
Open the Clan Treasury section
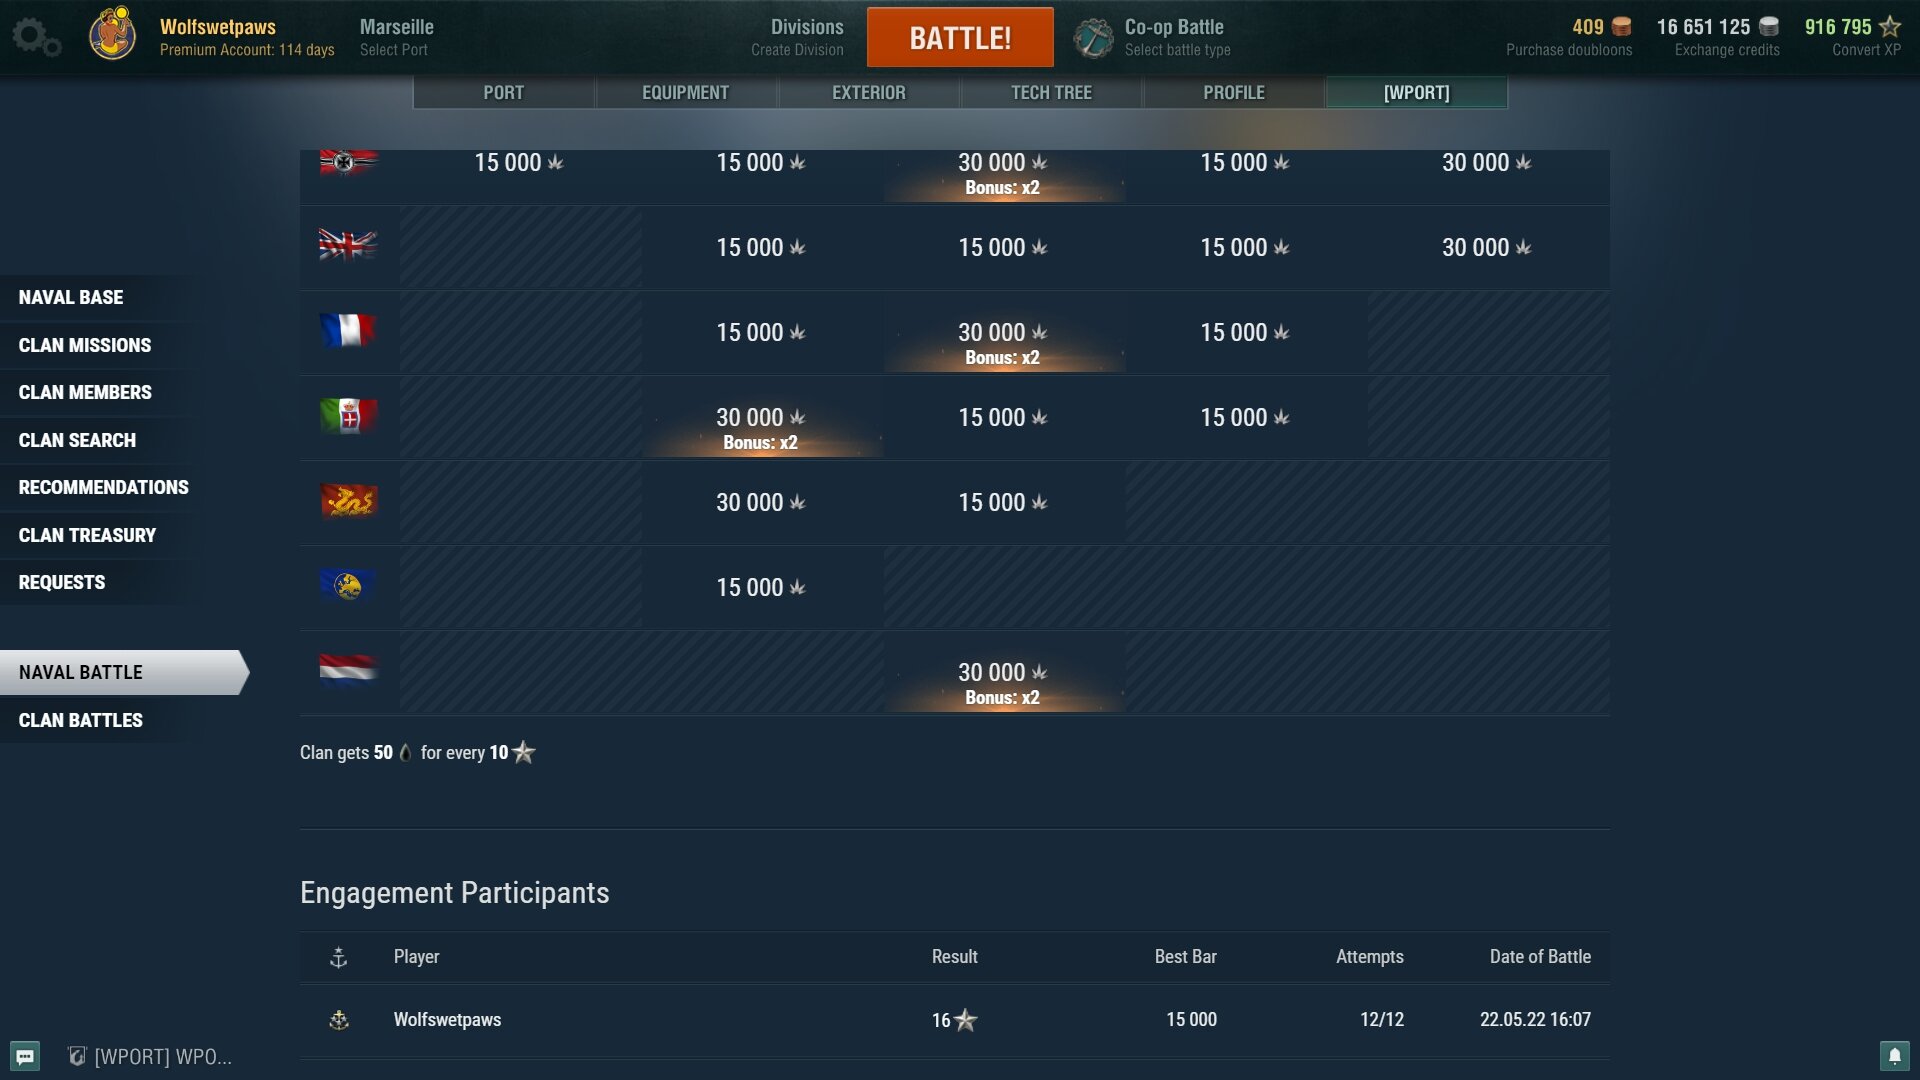tap(88, 535)
